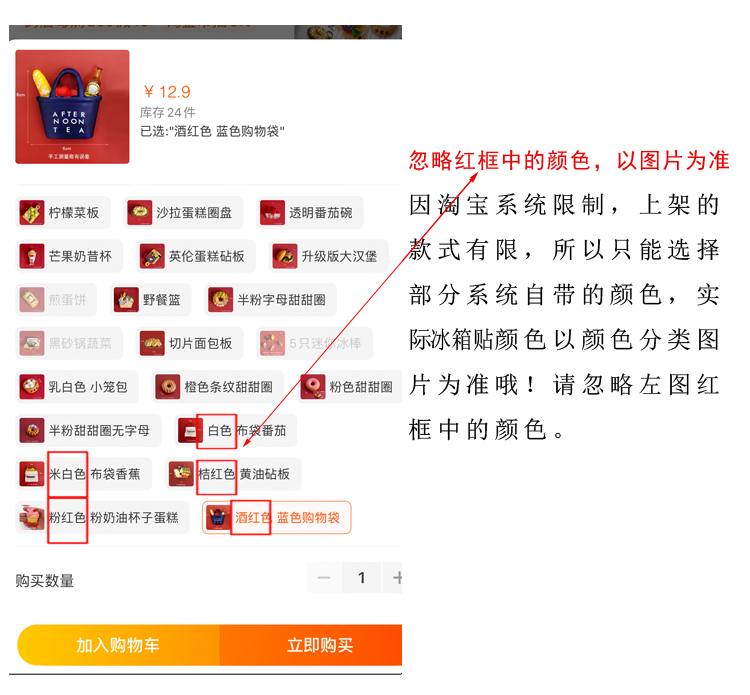Increase purchase quantity with plus button
Screen dimensions: 750x695
click(x=394, y=578)
